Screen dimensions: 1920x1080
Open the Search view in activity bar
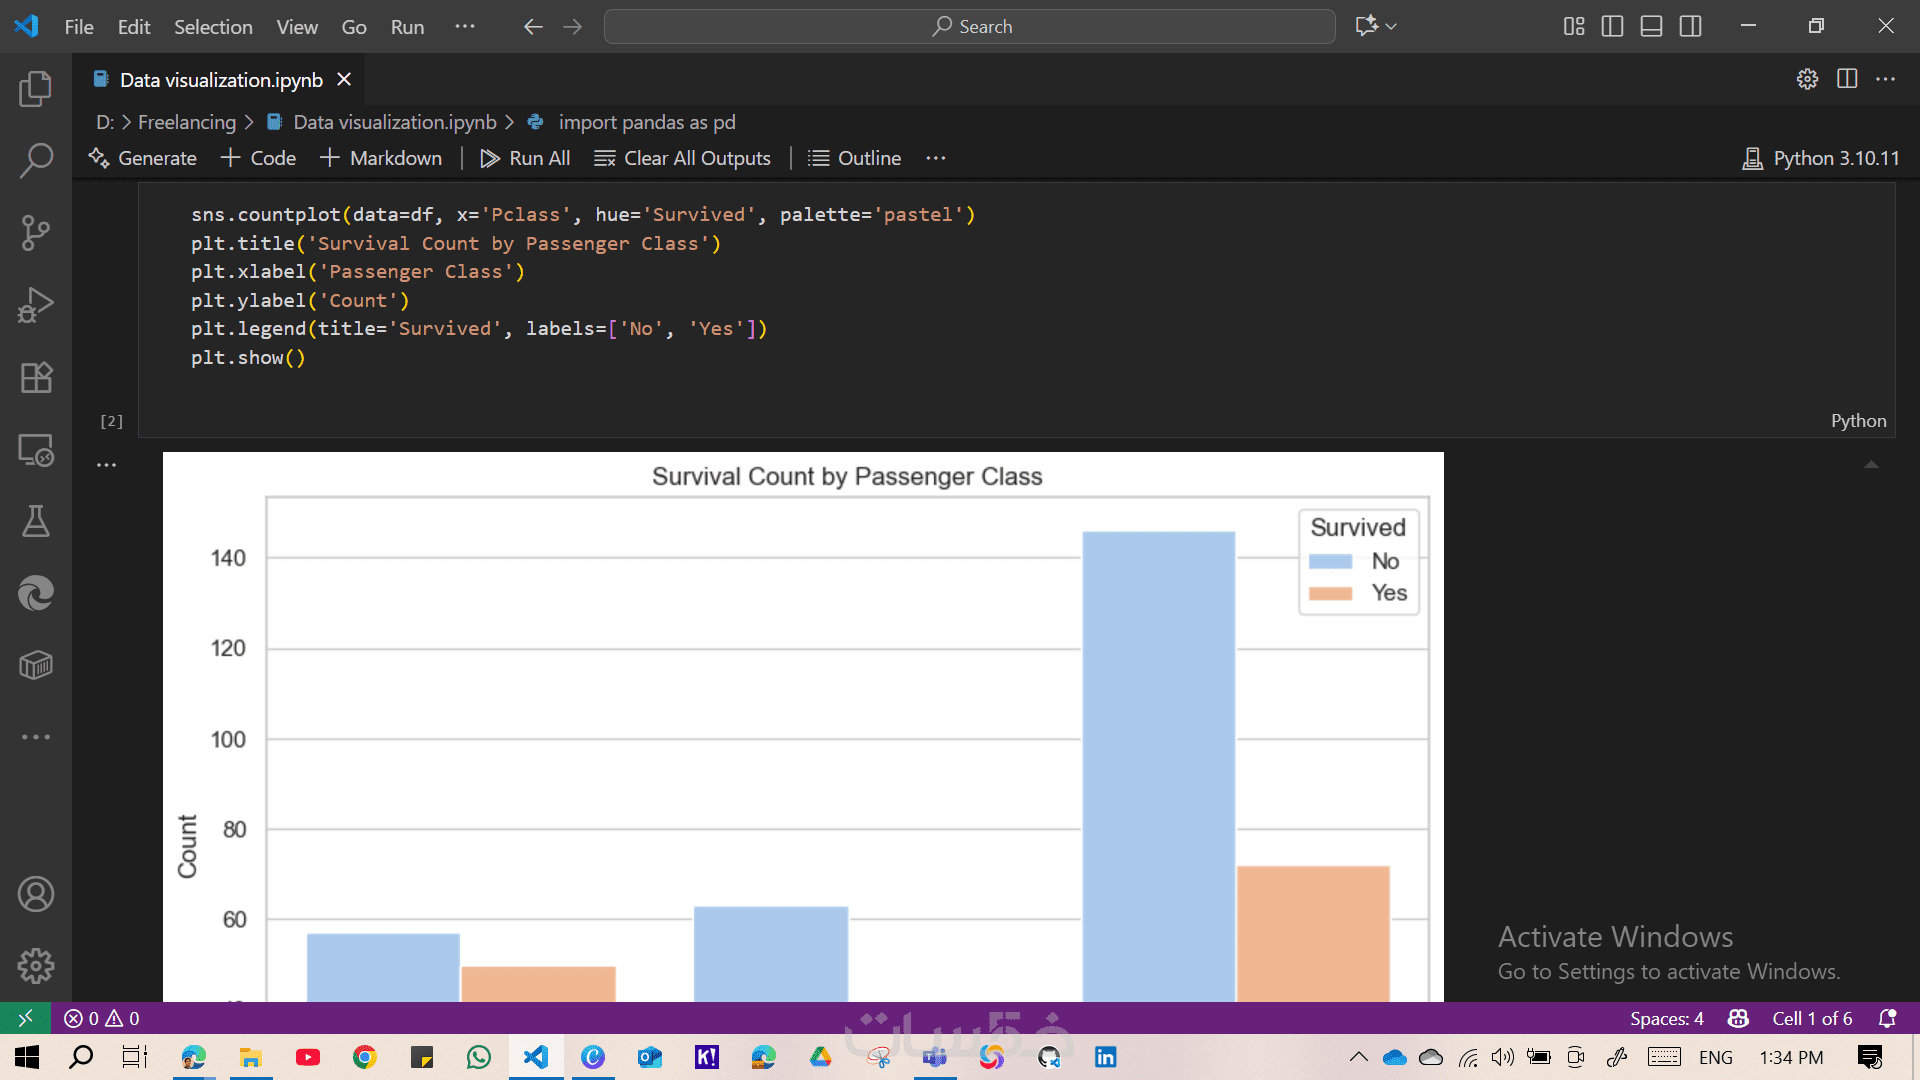coord(36,160)
